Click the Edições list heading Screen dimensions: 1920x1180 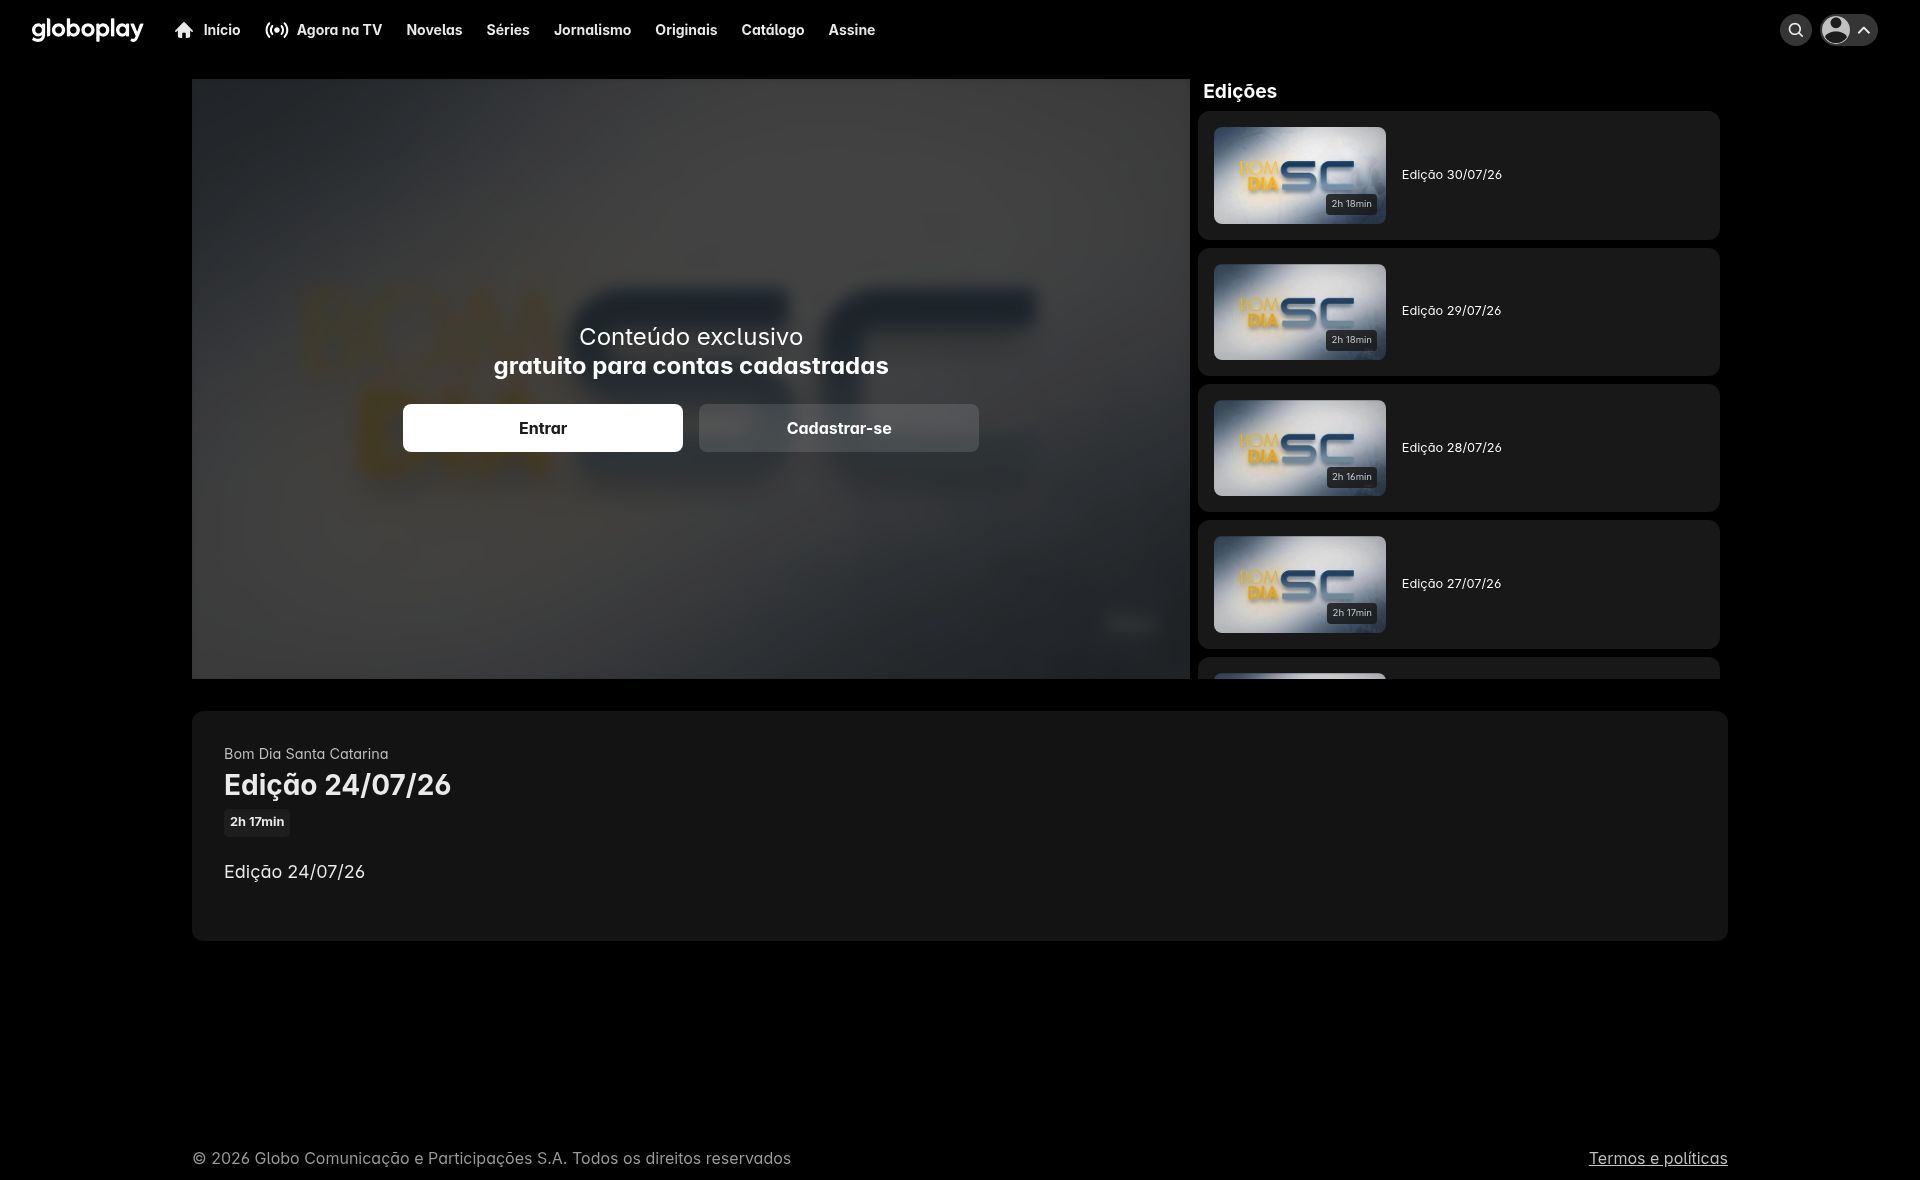pos(1240,91)
